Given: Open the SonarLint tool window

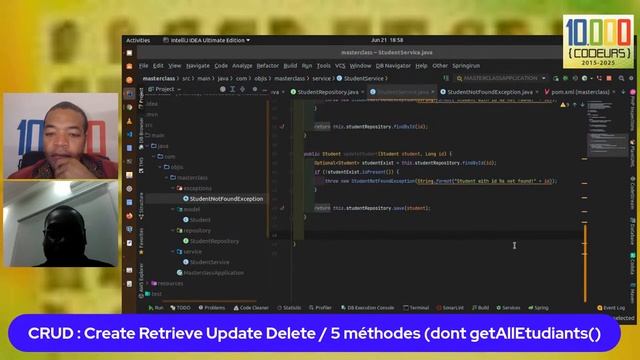Looking at the screenshot, I should (450, 308).
